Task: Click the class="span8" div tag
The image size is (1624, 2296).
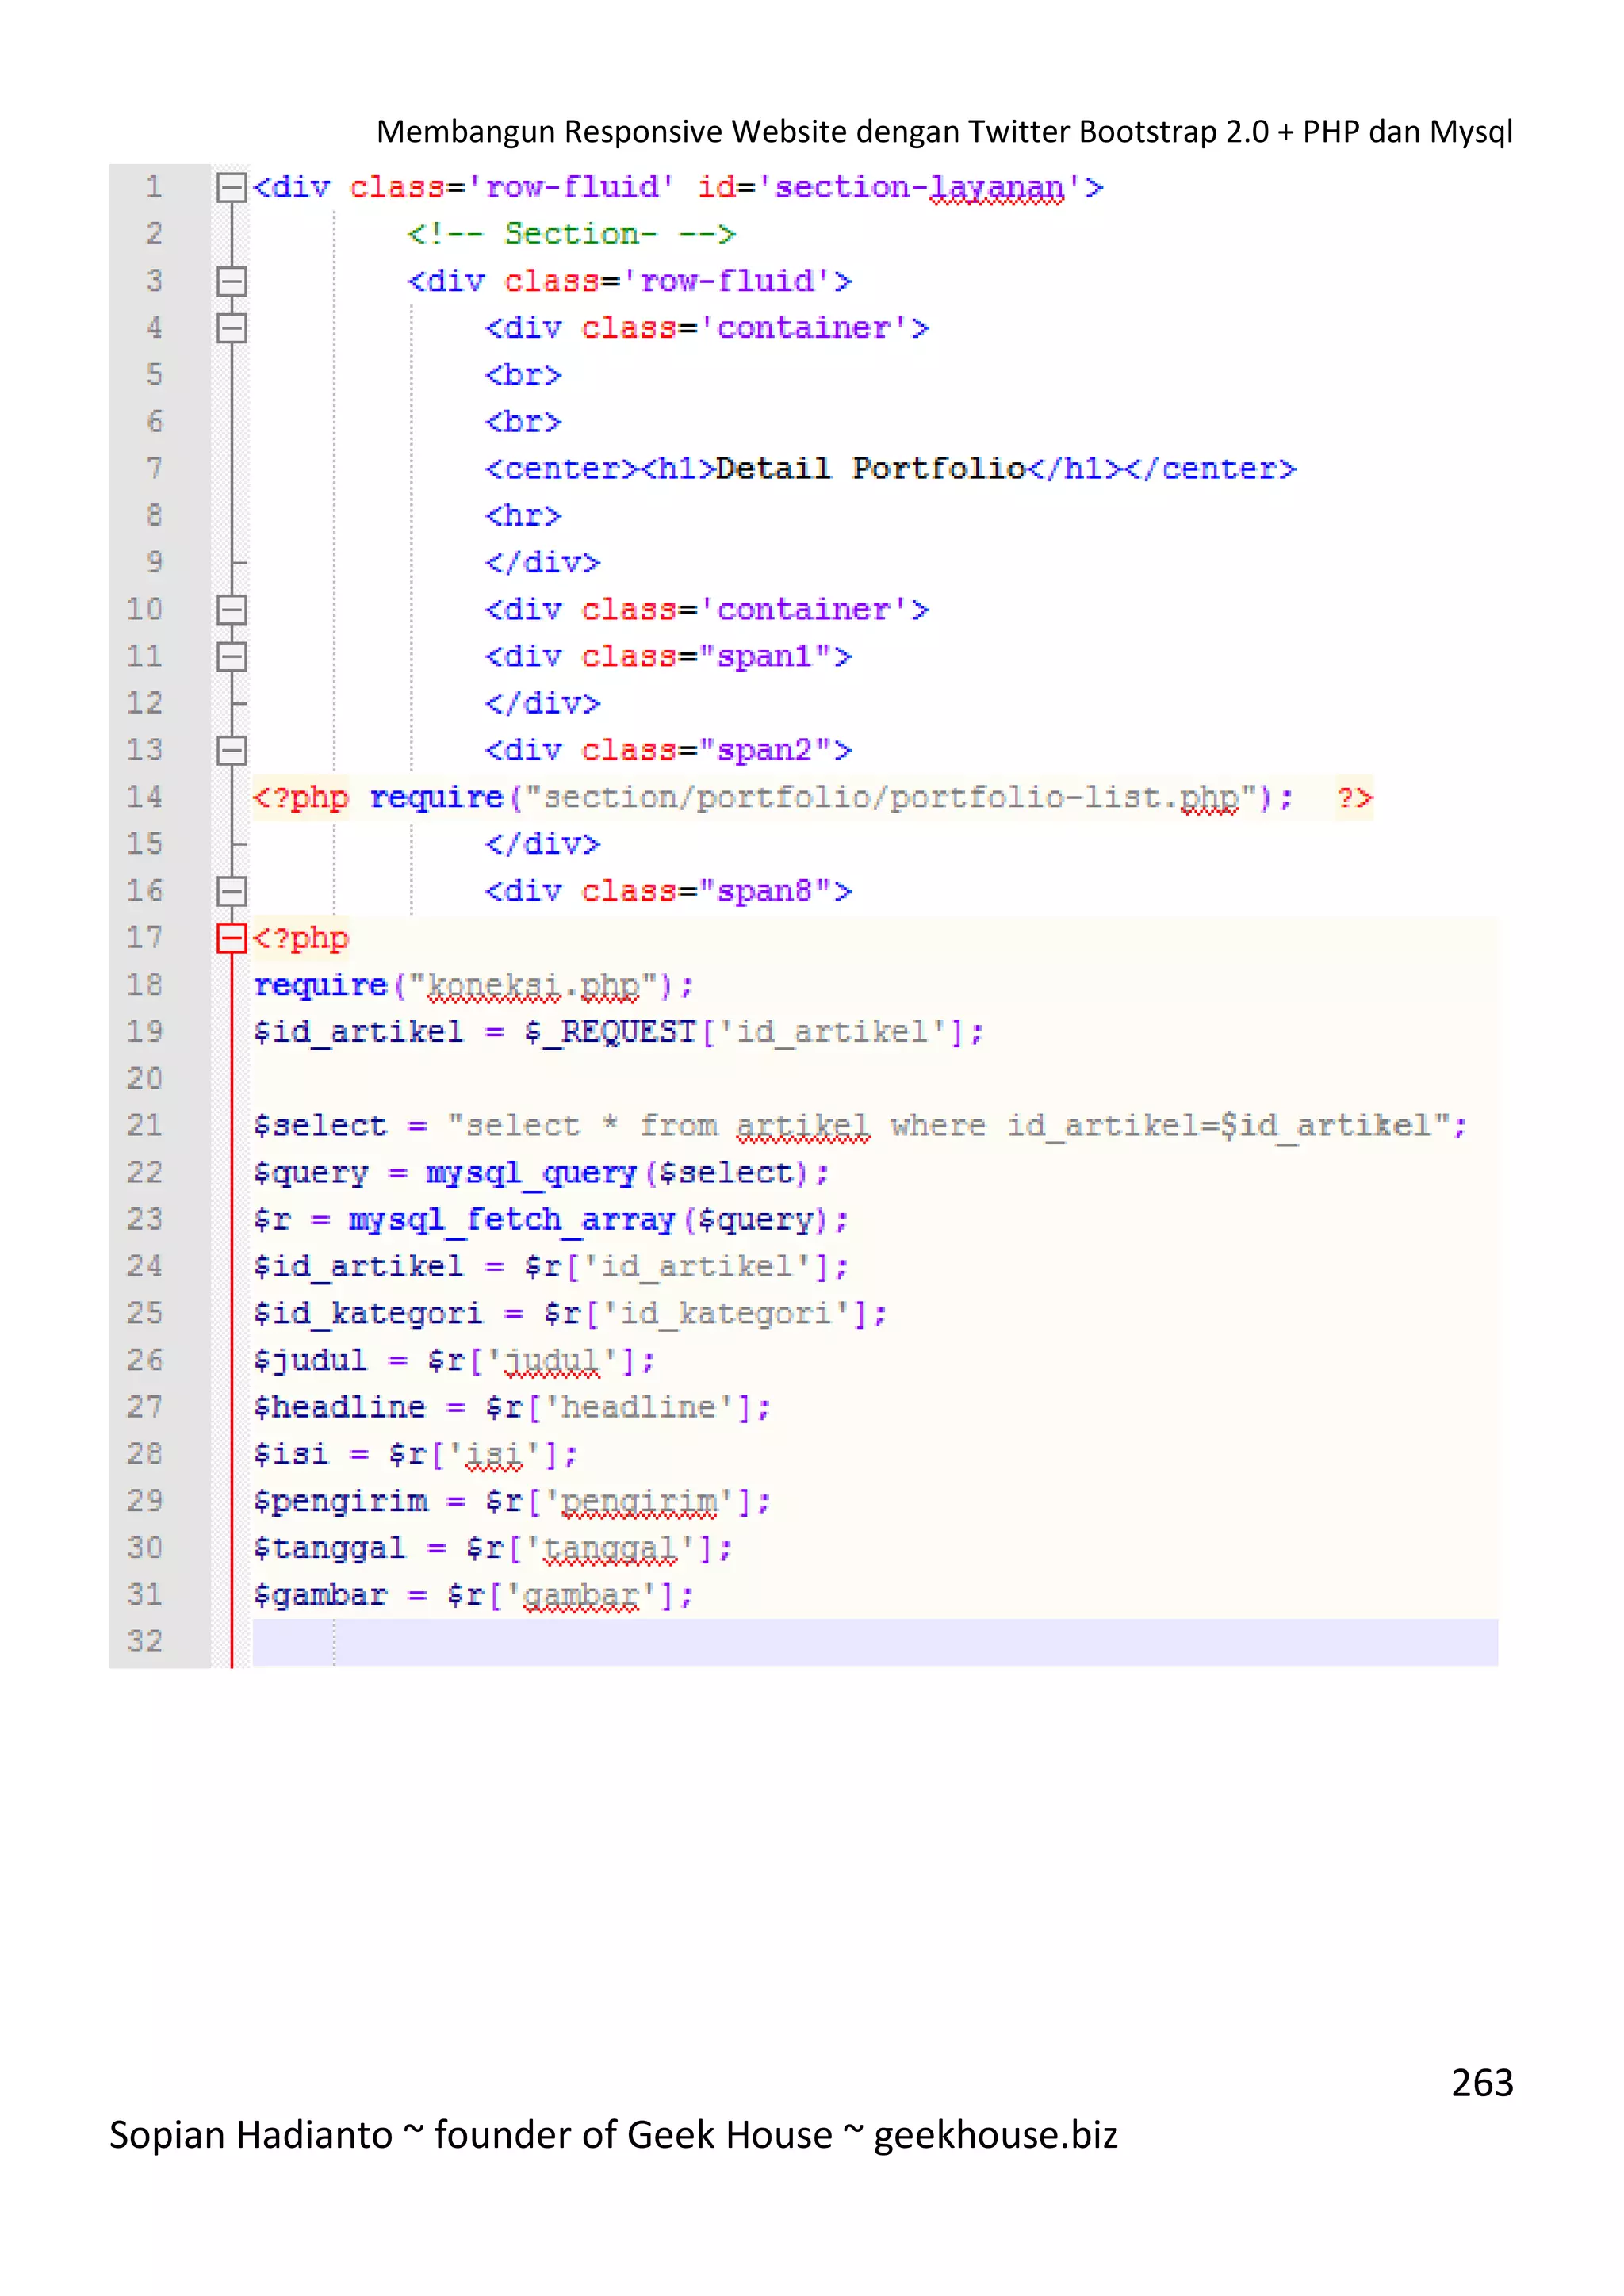Action: tap(668, 891)
